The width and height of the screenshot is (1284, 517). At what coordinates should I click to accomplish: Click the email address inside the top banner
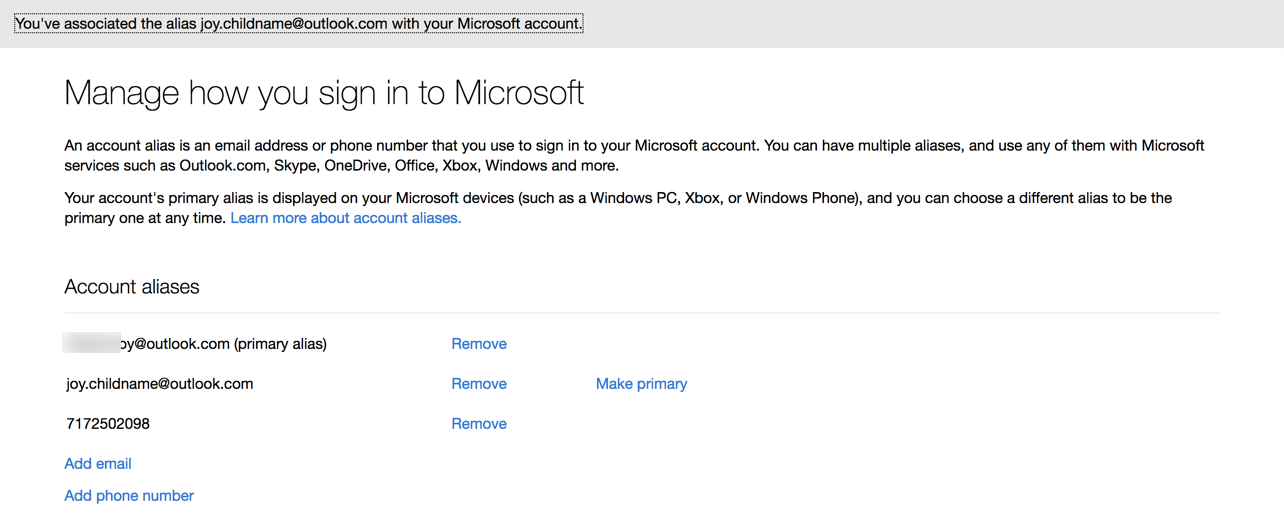coord(293,23)
